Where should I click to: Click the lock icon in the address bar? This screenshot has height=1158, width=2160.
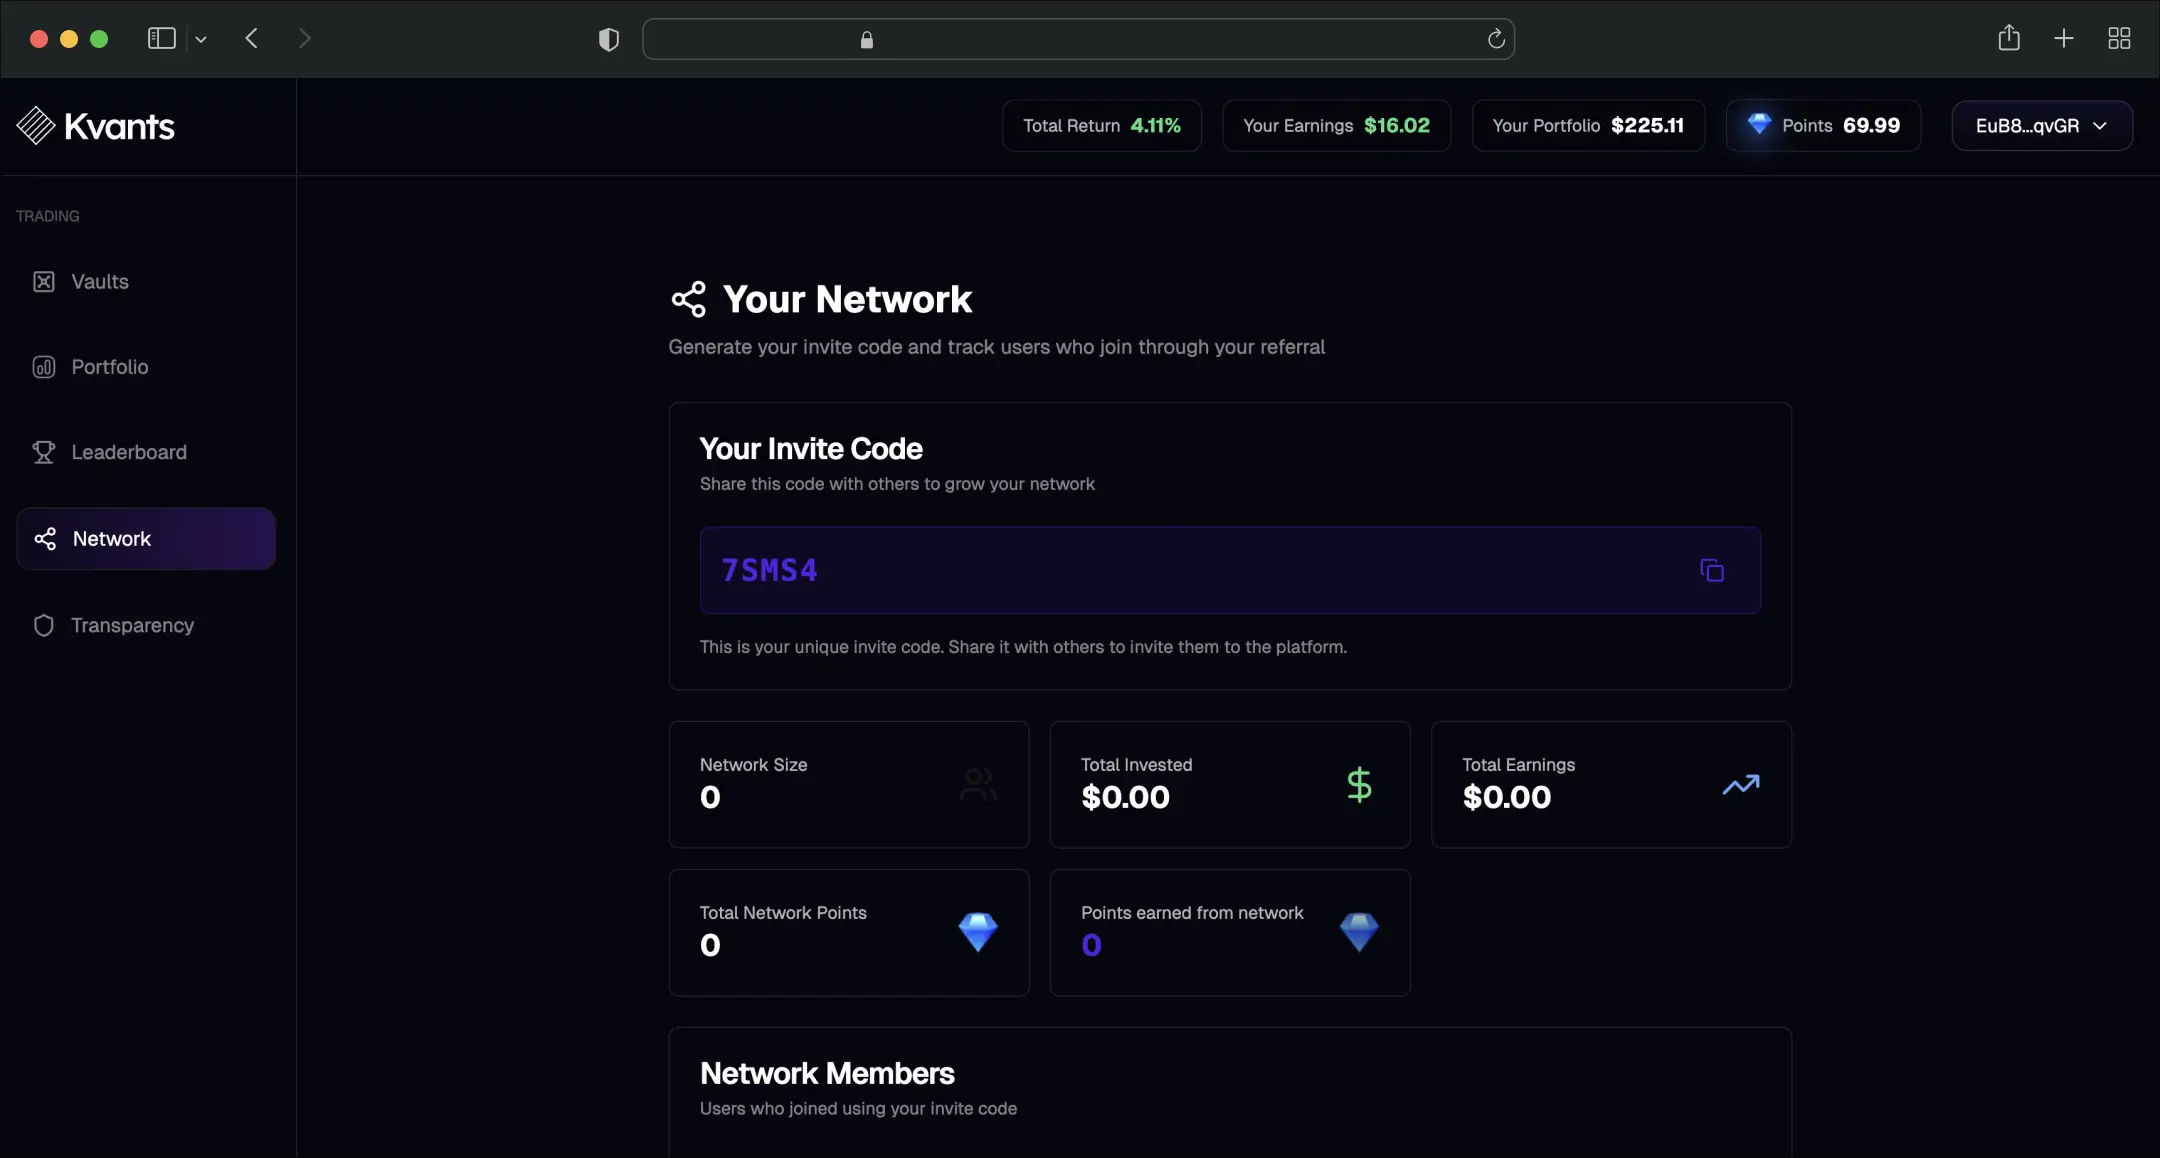coord(867,40)
